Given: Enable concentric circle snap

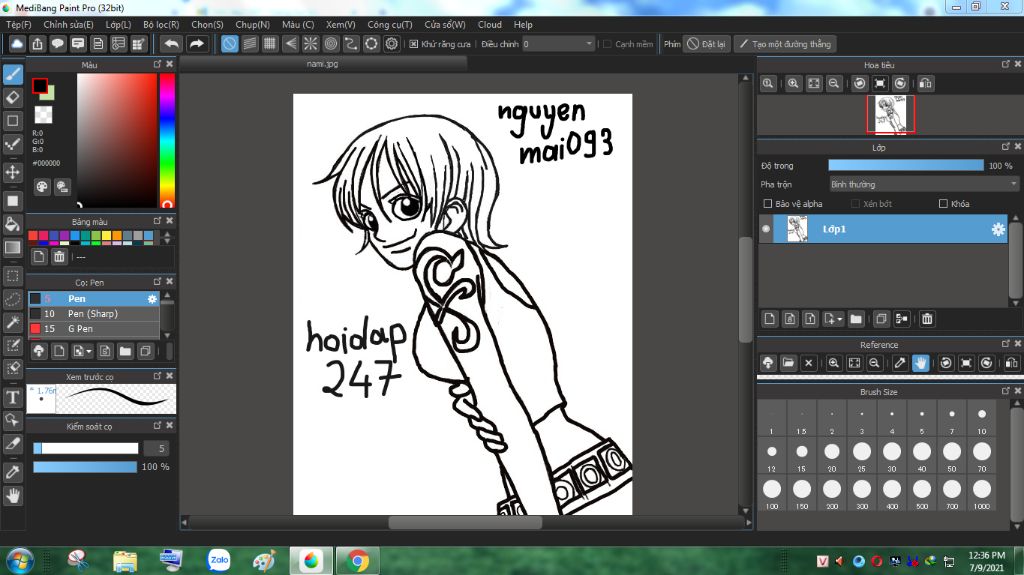Looking at the screenshot, I should [x=331, y=44].
